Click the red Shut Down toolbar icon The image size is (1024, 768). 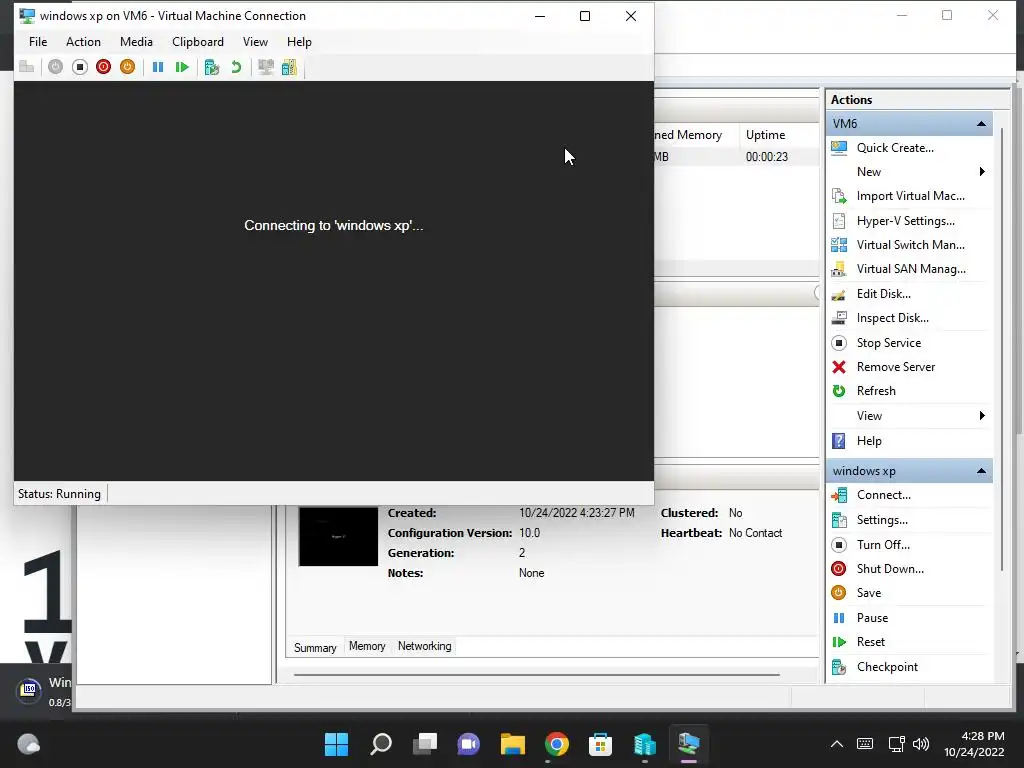(103, 67)
